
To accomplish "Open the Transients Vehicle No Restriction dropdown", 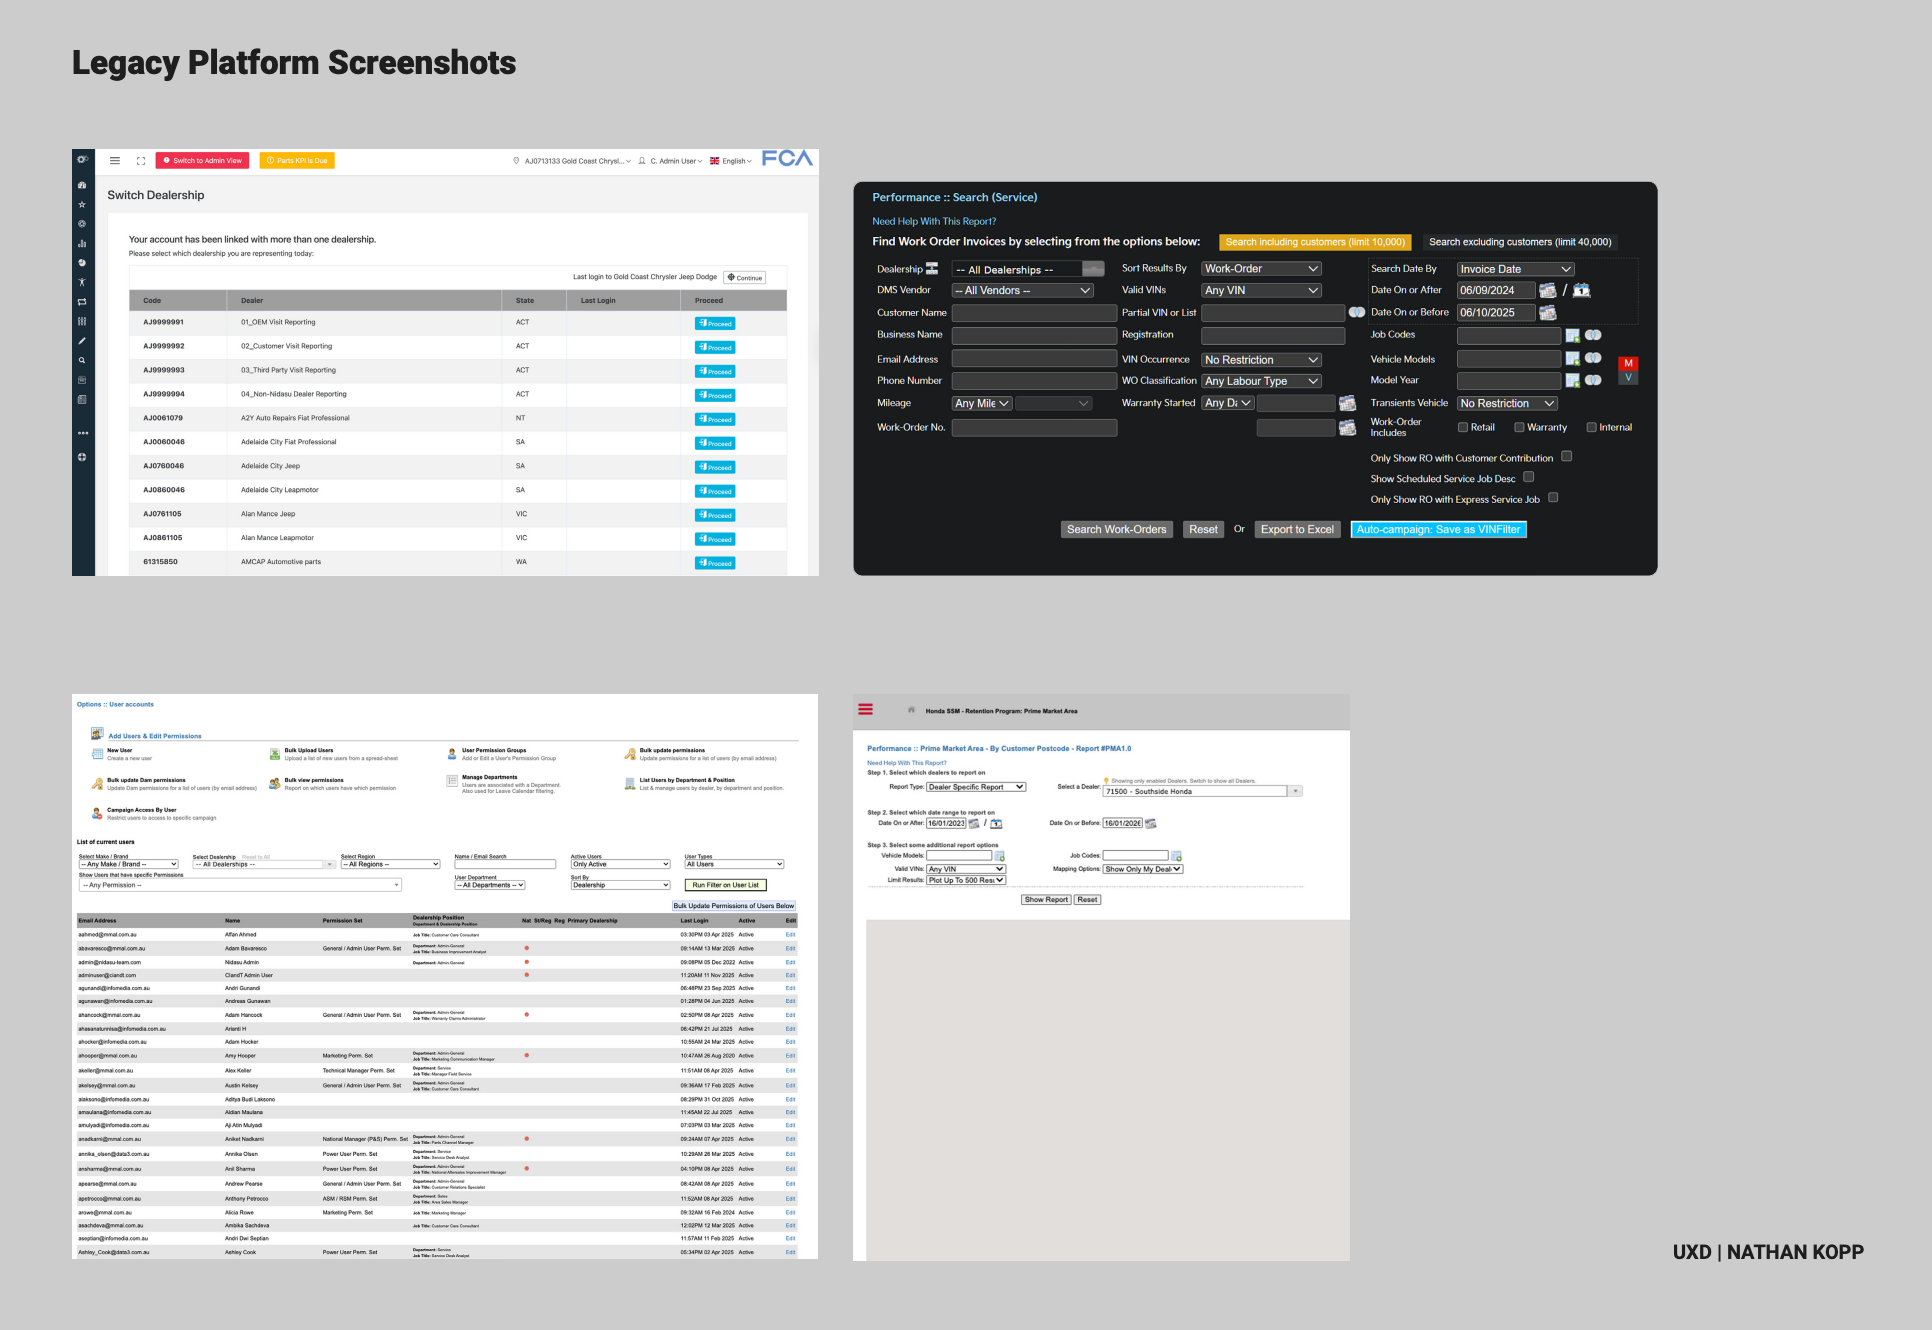I will (1507, 403).
